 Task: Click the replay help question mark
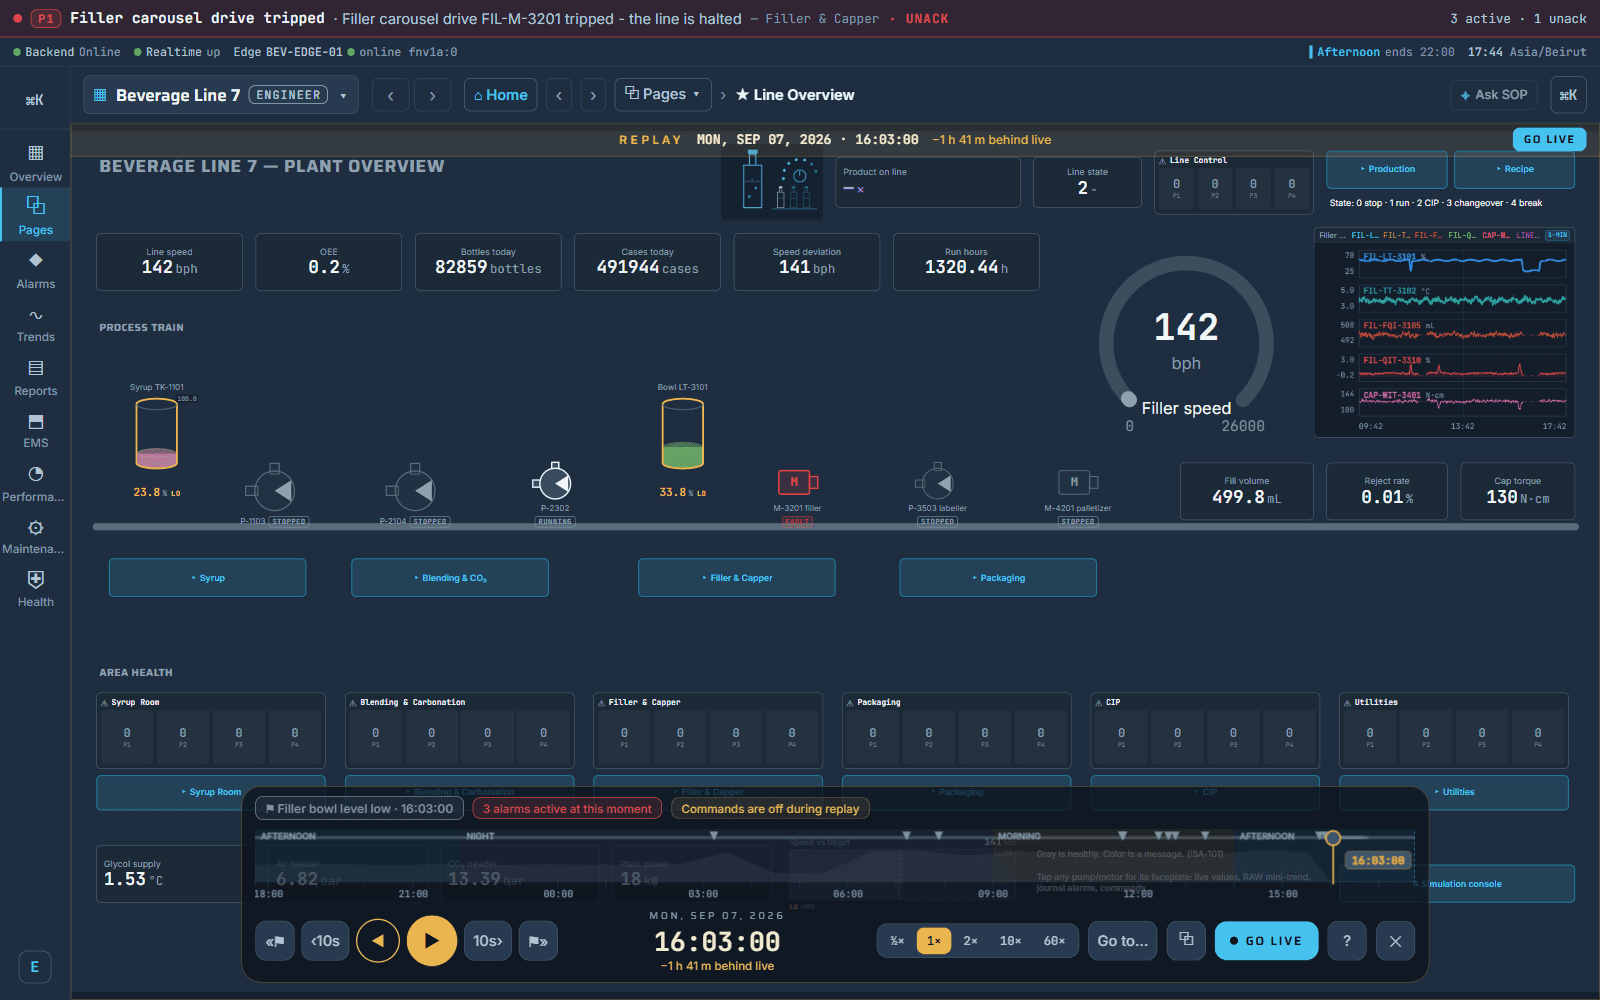1347,941
